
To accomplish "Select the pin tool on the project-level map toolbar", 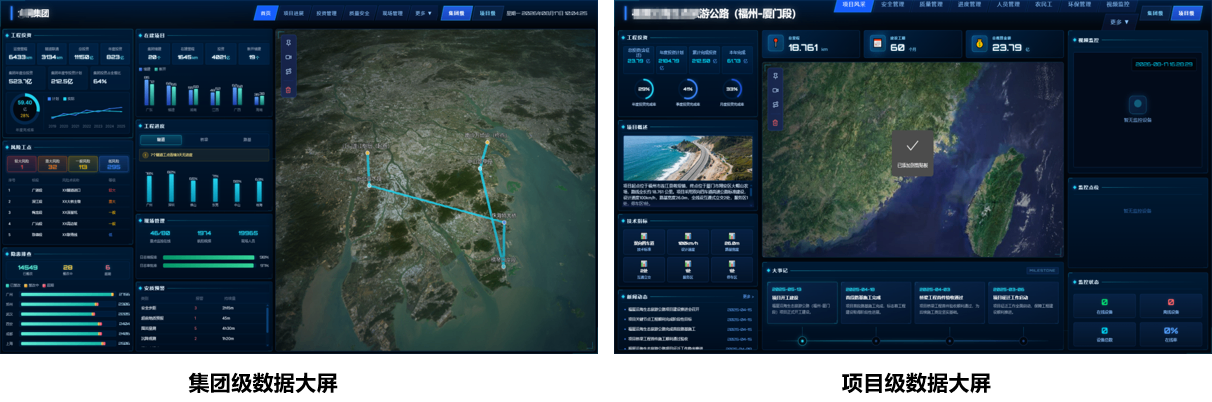I will click(x=774, y=75).
